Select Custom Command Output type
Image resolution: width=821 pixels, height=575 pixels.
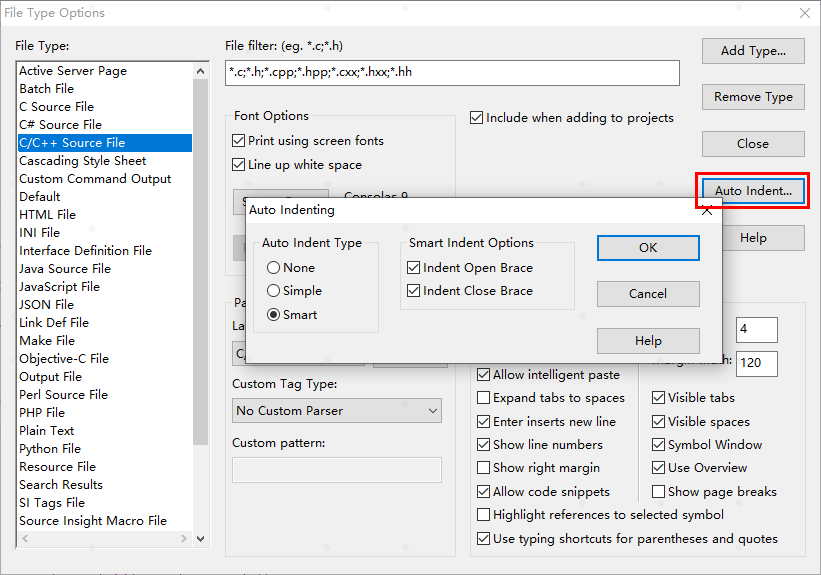(105, 179)
